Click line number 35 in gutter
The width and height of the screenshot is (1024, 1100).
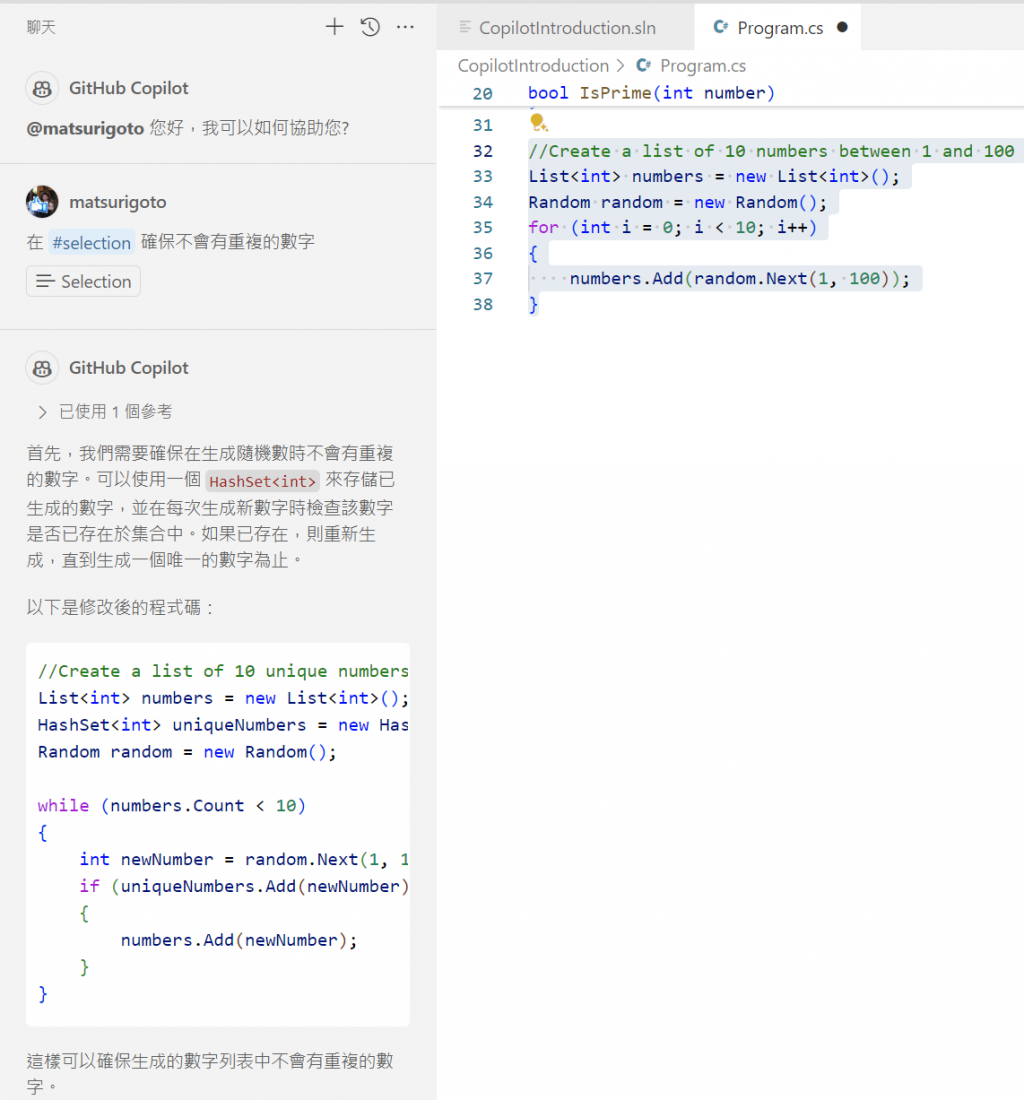(483, 227)
